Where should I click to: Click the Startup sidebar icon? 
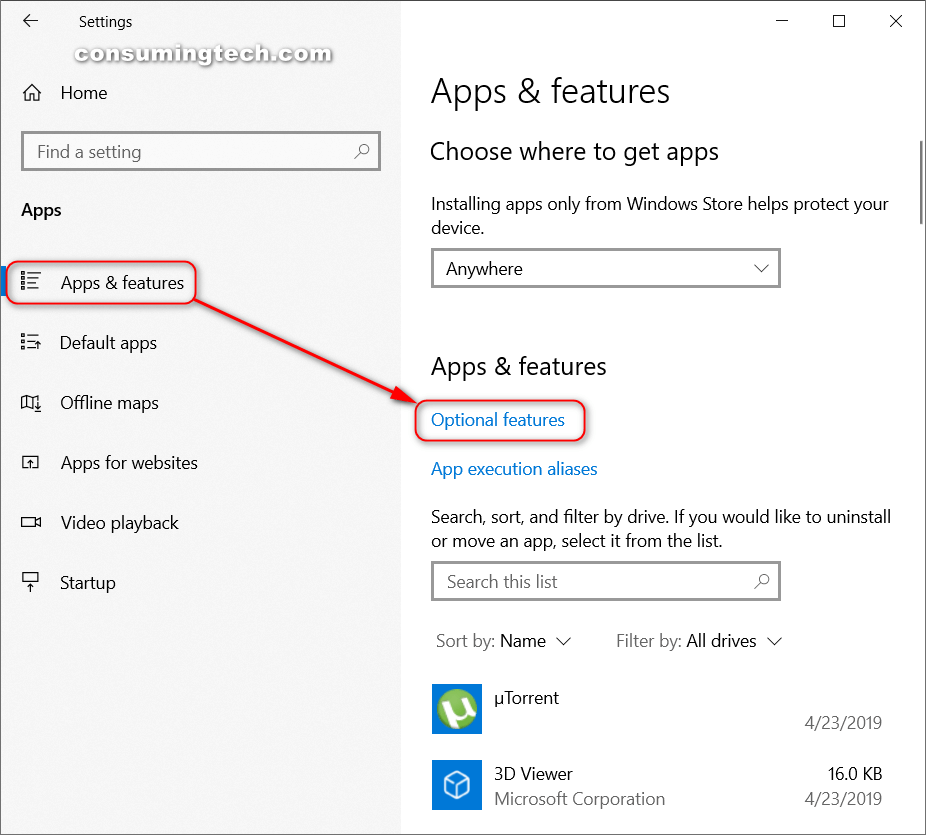(x=31, y=582)
